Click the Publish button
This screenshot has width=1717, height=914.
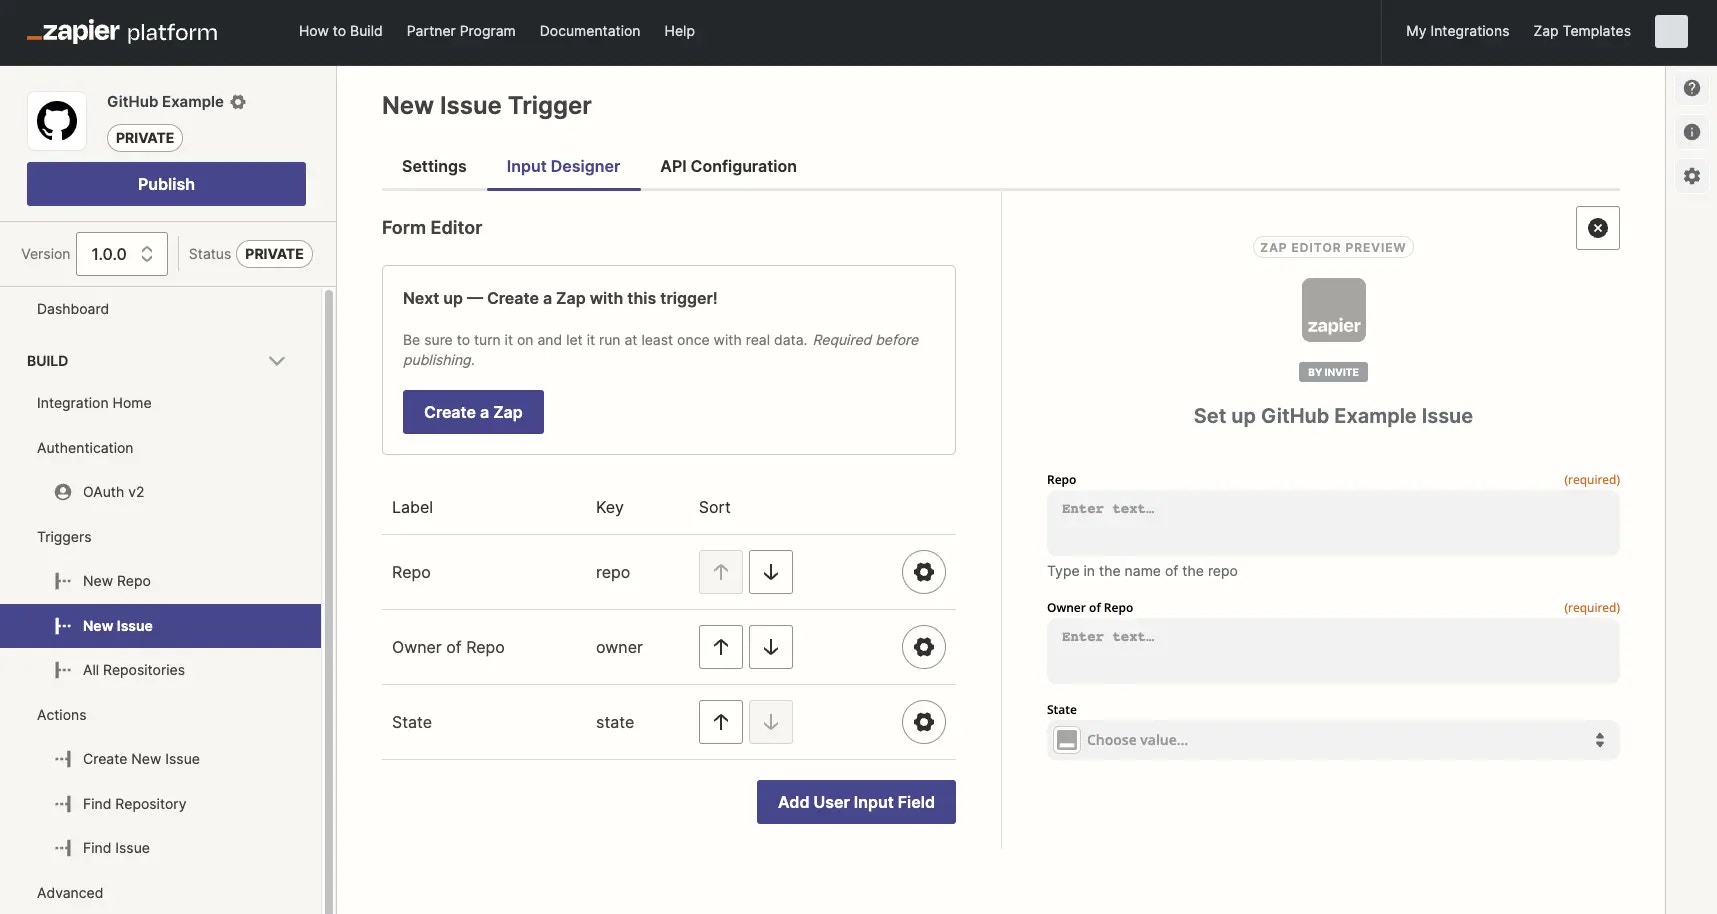pos(166,184)
